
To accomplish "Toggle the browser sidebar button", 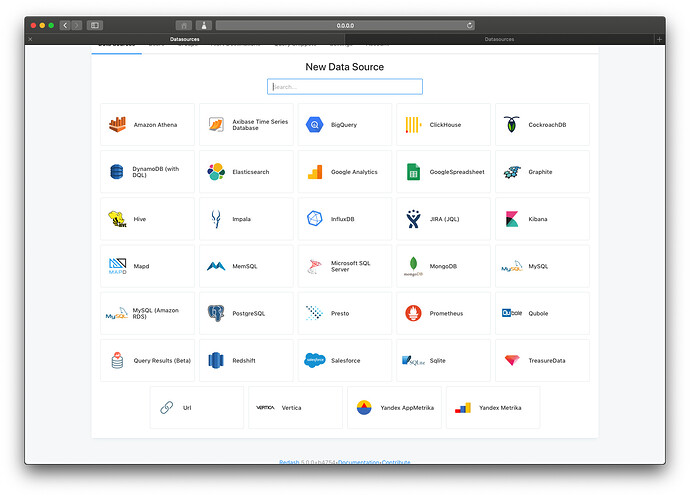I will click(95, 25).
